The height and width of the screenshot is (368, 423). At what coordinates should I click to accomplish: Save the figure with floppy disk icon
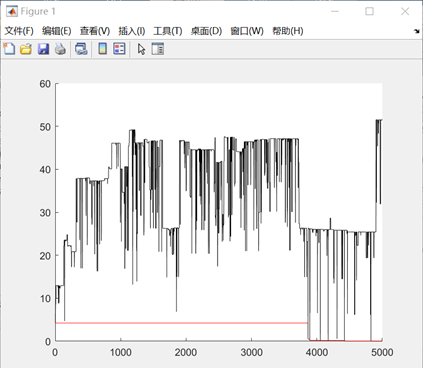point(43,49)
